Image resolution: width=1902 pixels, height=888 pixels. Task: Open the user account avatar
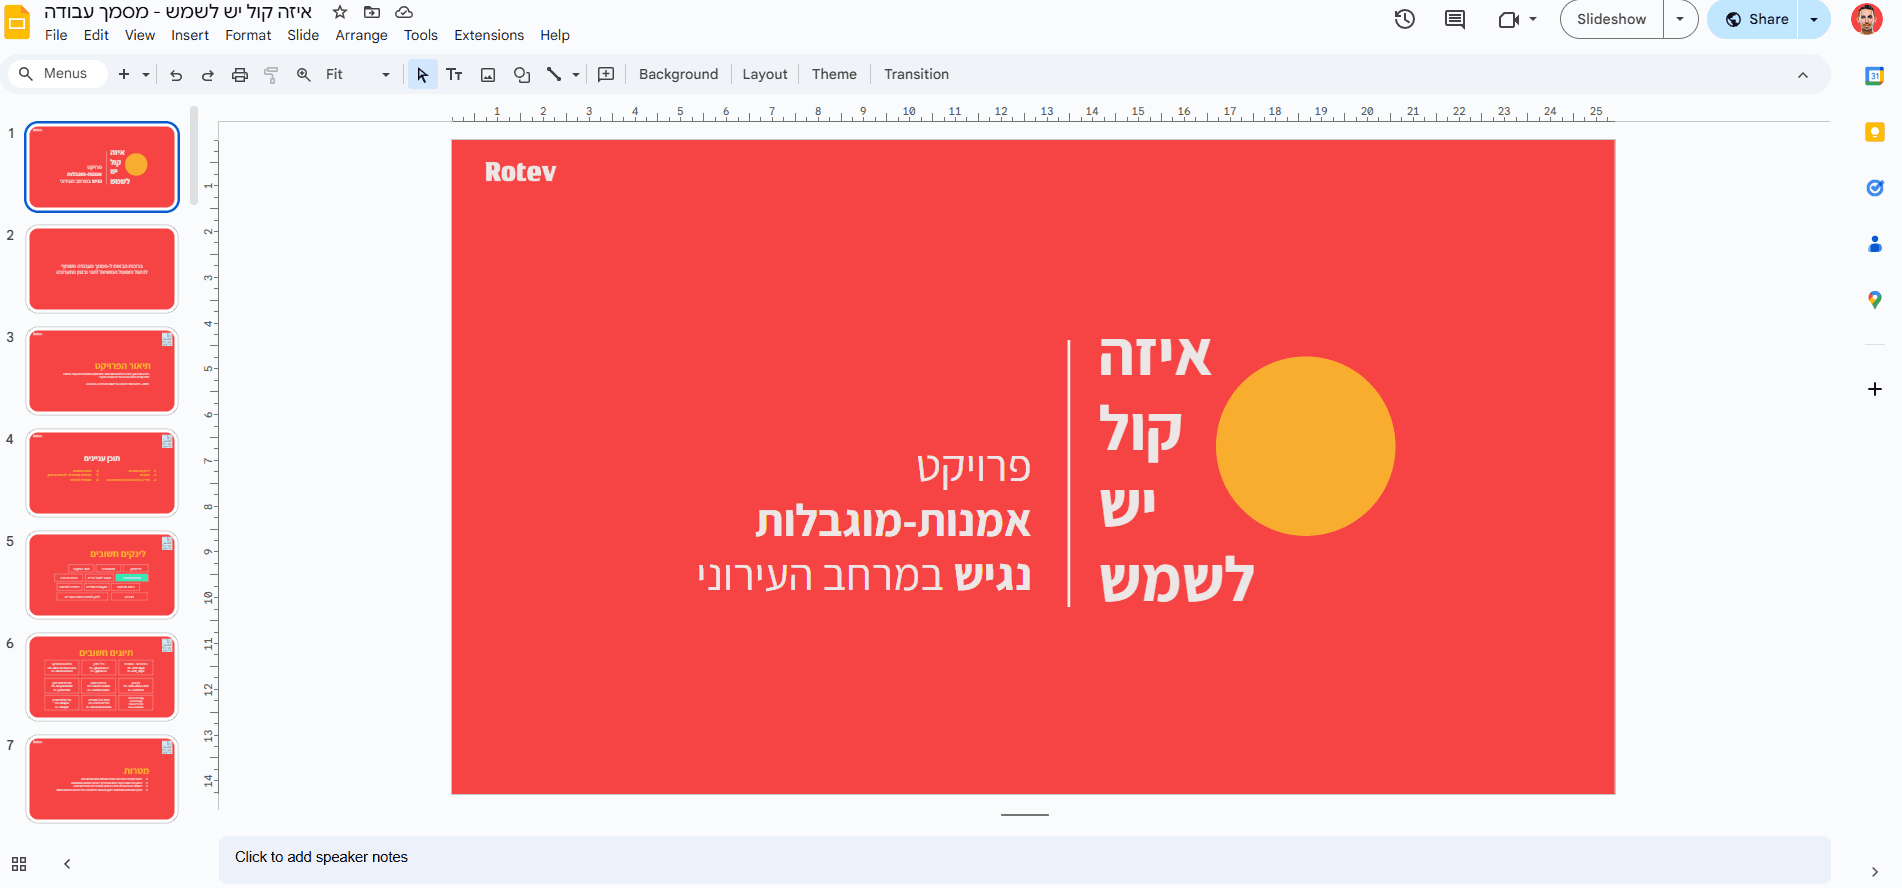[1867, 19]
